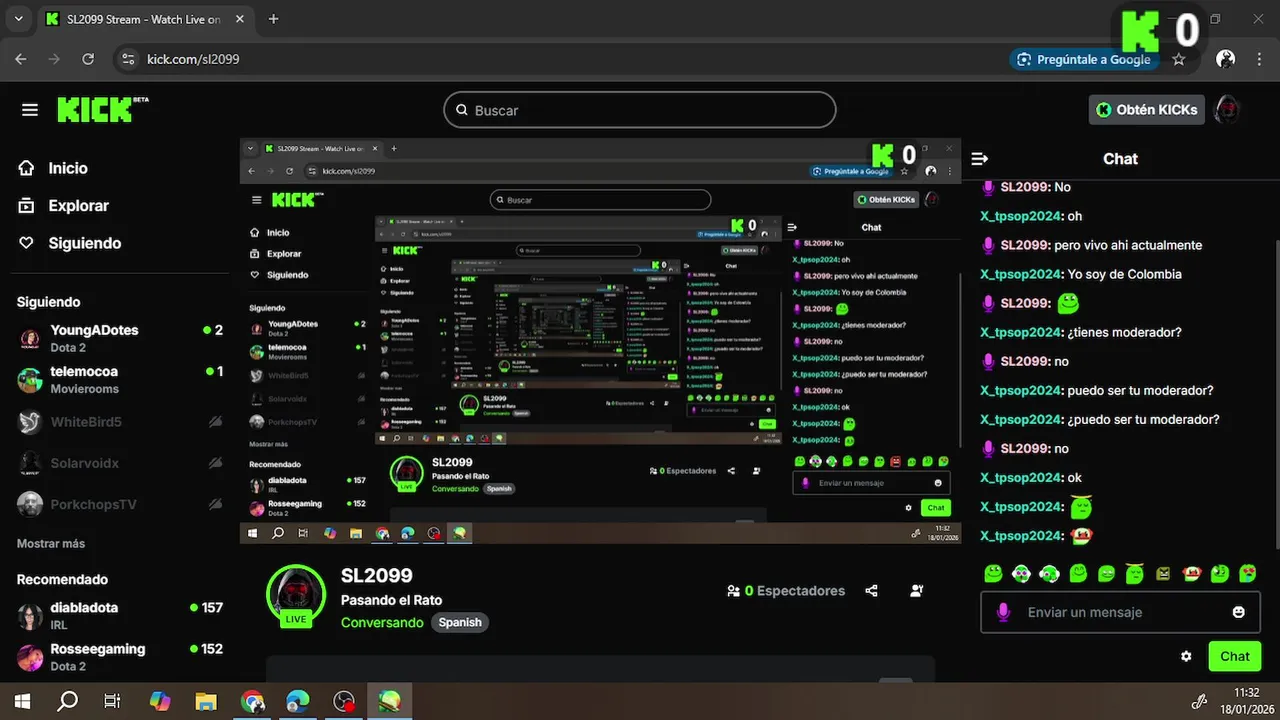This screenshot has height=720, width=1280.
Task: Pick the angel halo green emote
Action: click(x=1134, y=573)
